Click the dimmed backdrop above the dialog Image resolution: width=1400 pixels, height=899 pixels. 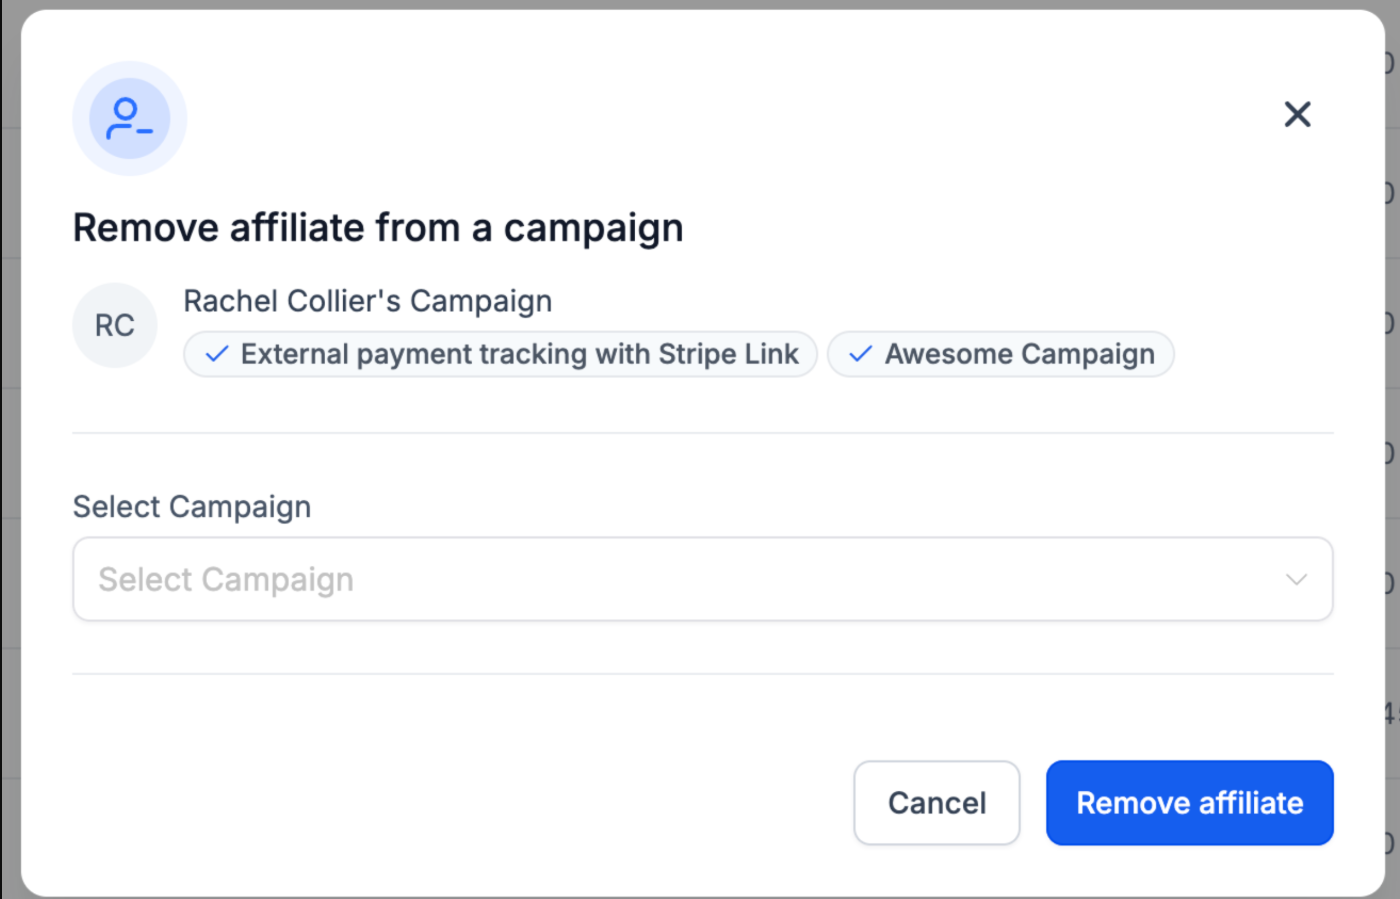point(700,4)
